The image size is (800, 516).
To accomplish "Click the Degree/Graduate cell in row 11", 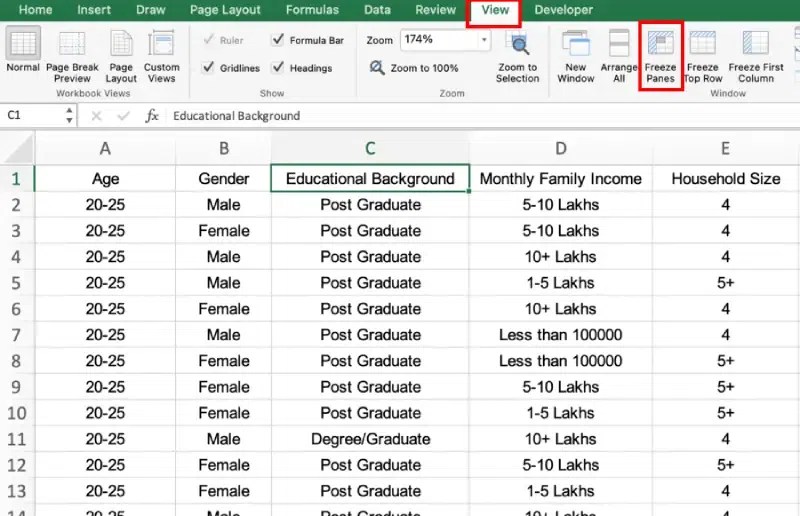I will (x=370, y=439).
